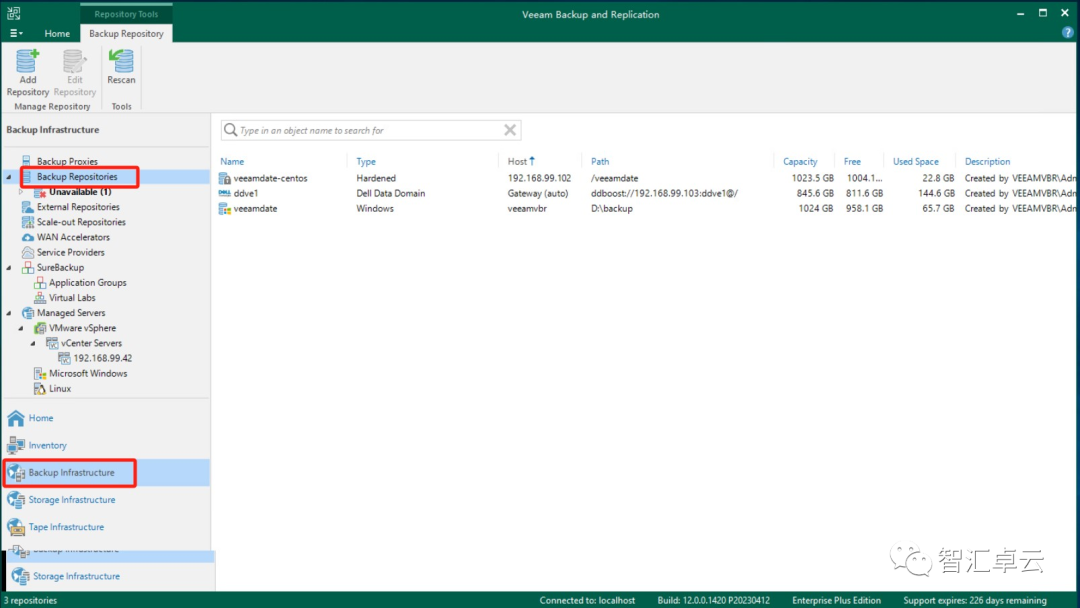Click the WAN Accelerators cloud icon
1080x608 pixels.
pos(27,237)
